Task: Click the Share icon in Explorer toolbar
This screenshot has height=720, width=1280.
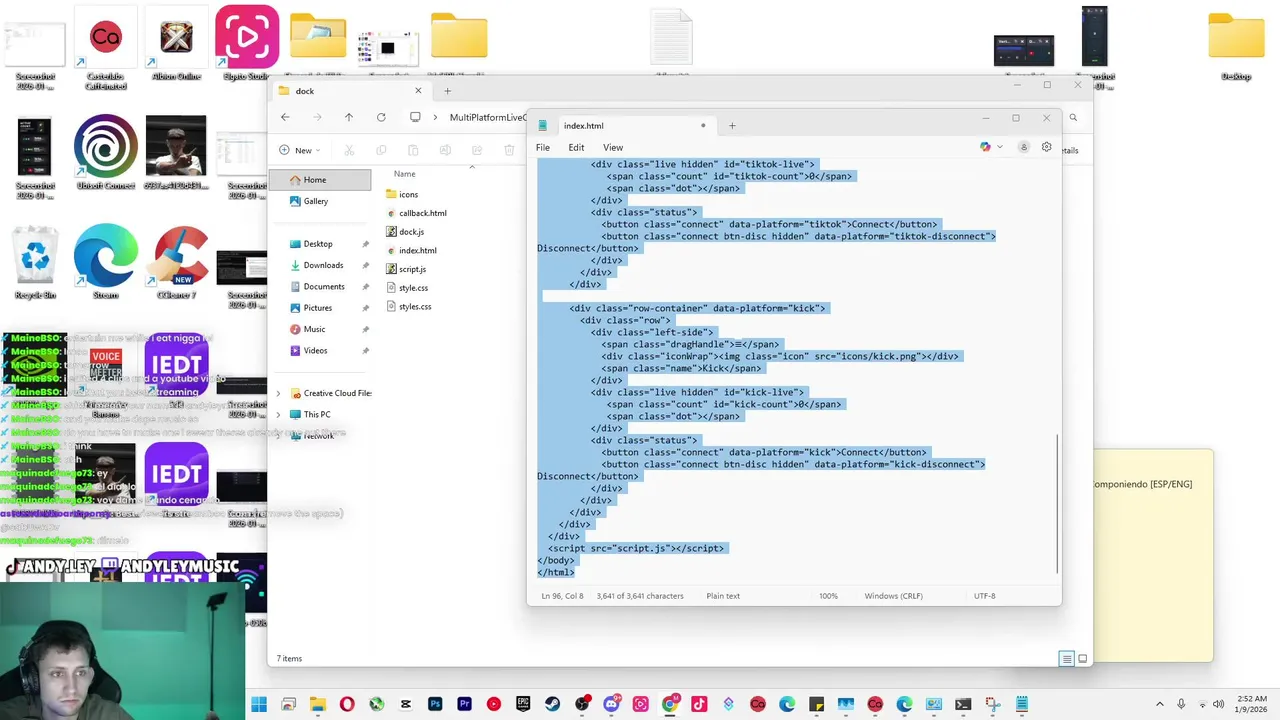Action: [477, 150]
